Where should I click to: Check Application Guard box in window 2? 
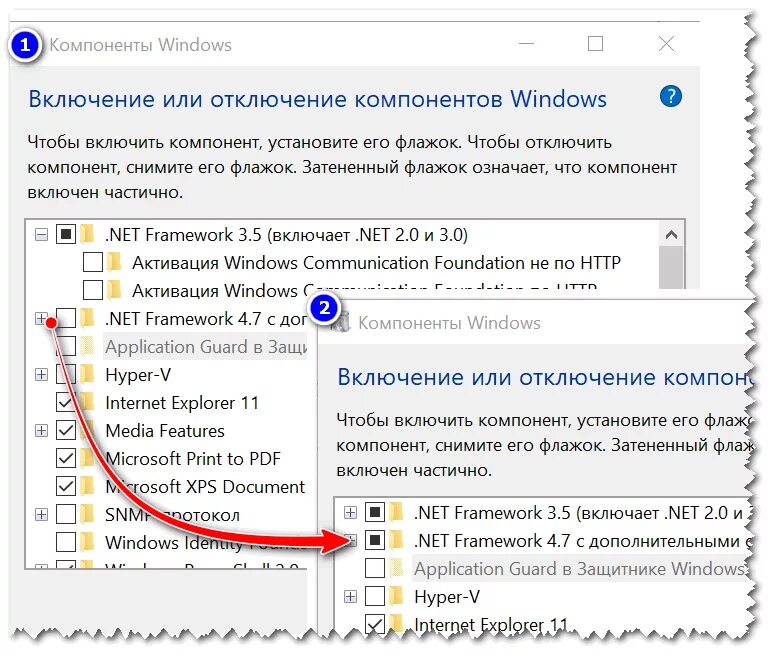tap(375, 568)
